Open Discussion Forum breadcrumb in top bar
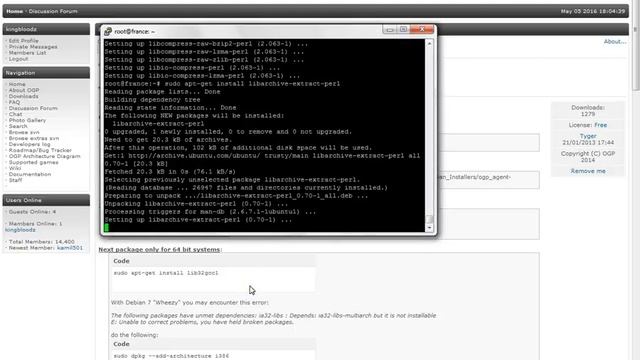The image size is (640, 360). click(53, 11)
